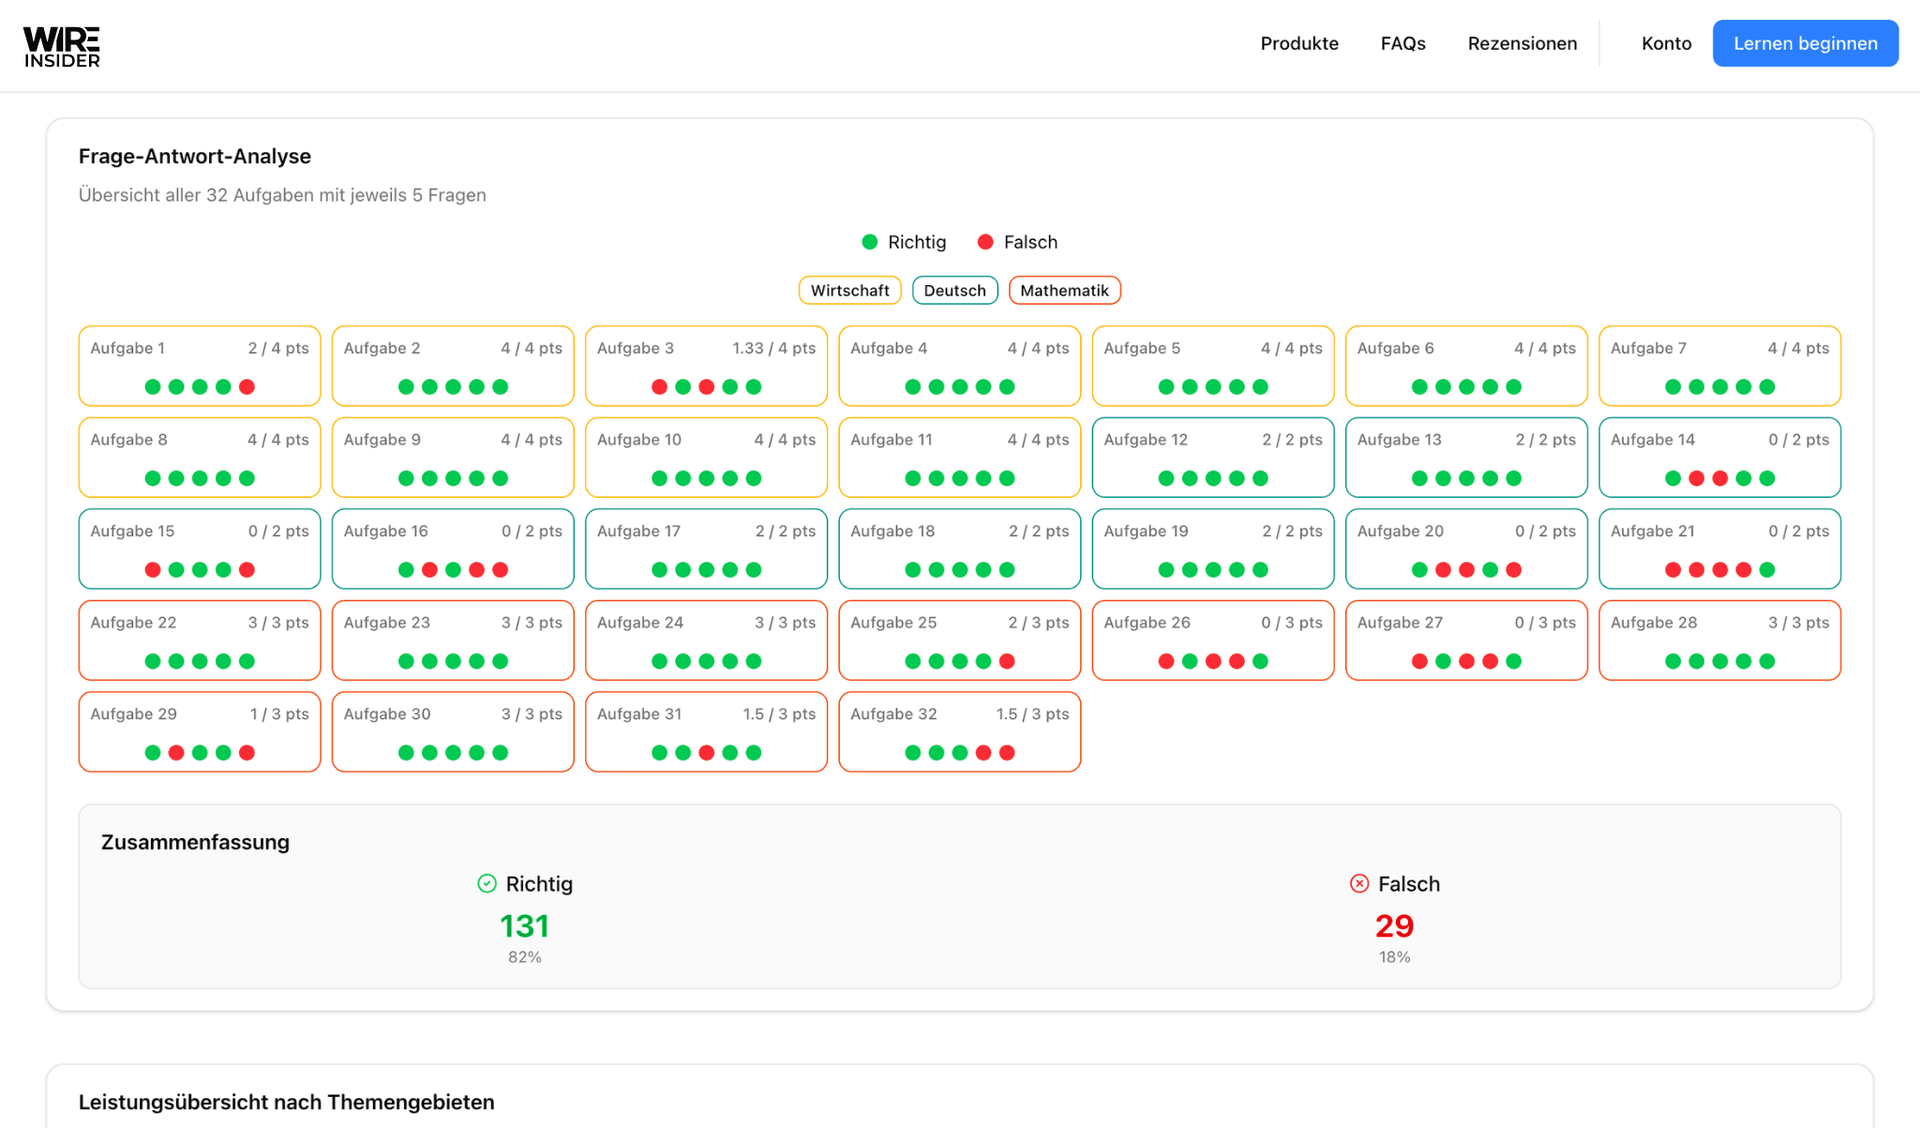Click the green 131 correct count

click(x=525, y=926)
